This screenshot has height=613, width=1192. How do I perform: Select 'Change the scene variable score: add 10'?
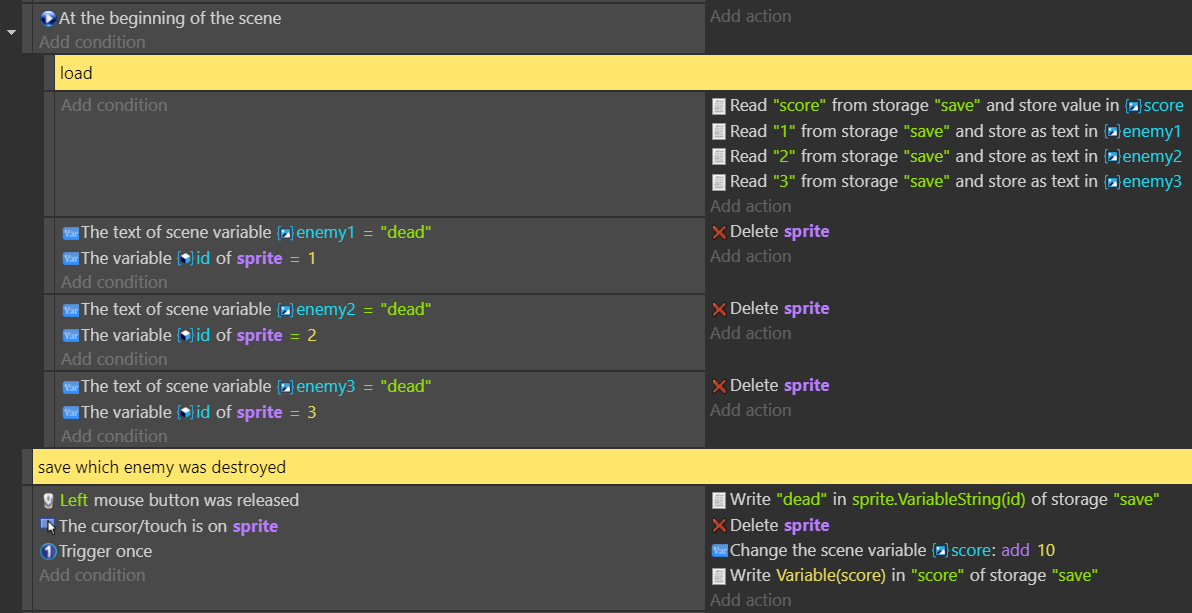(892, 551)
